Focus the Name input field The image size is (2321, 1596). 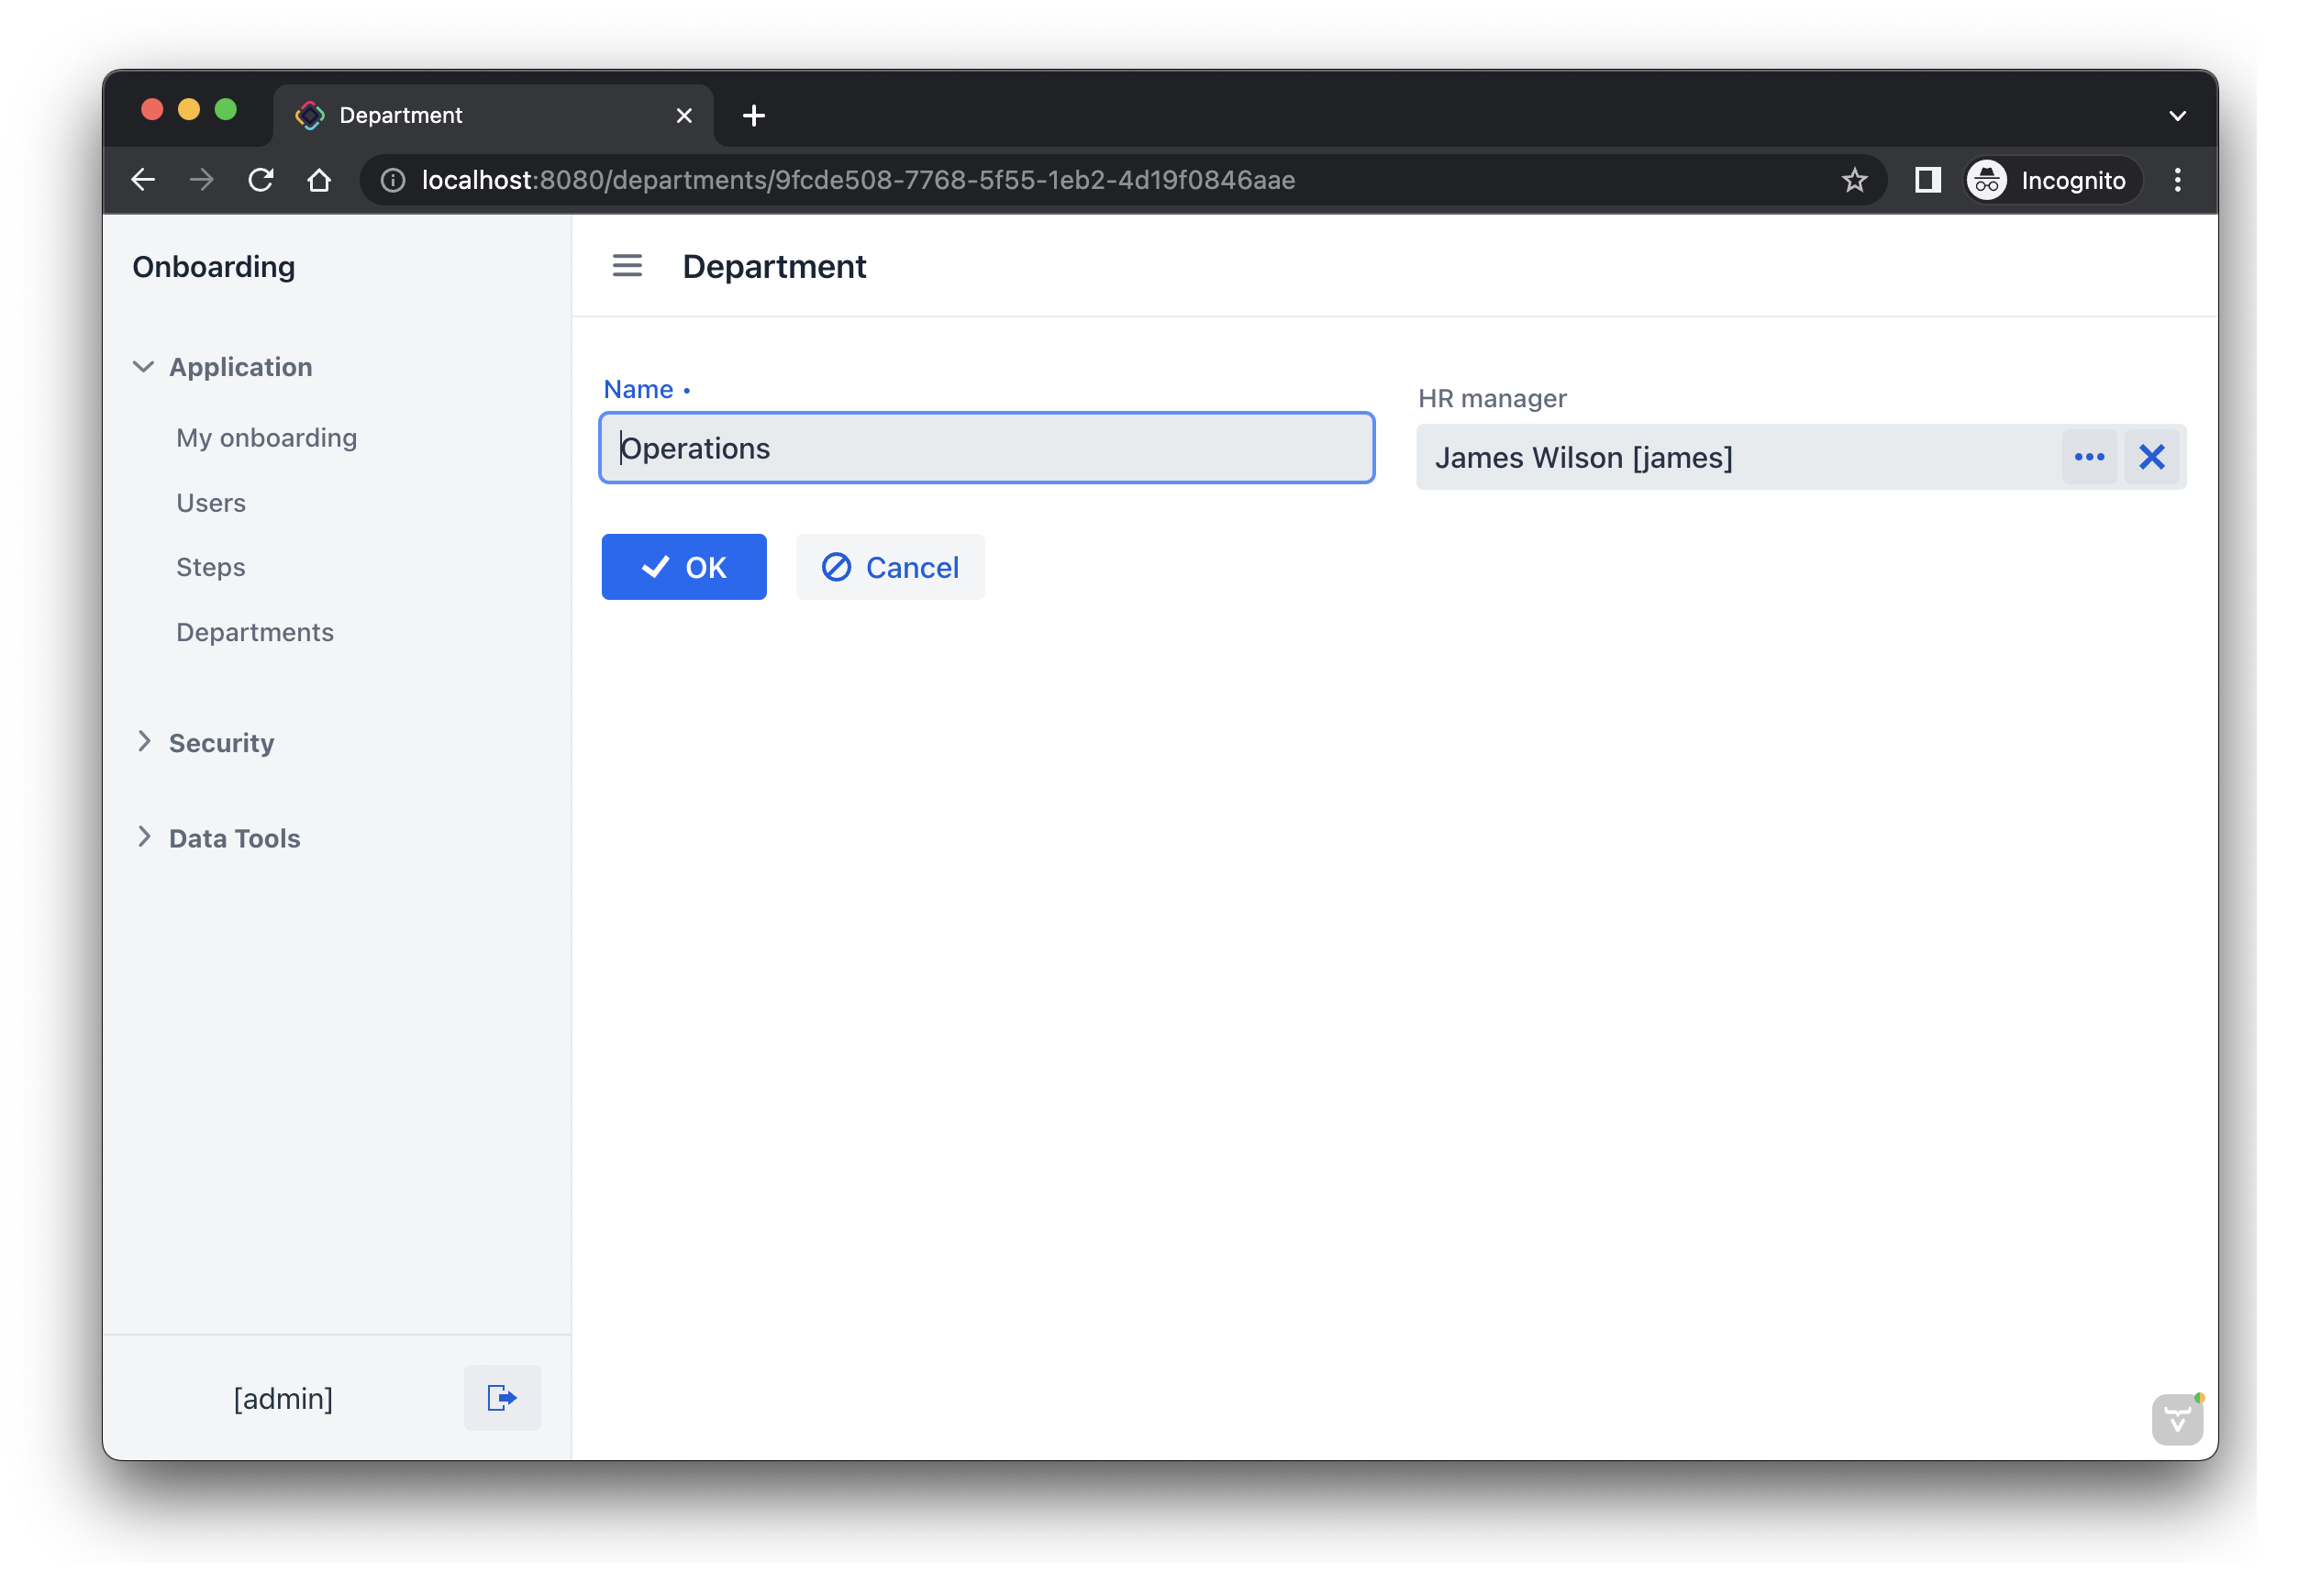pos(986,448)
